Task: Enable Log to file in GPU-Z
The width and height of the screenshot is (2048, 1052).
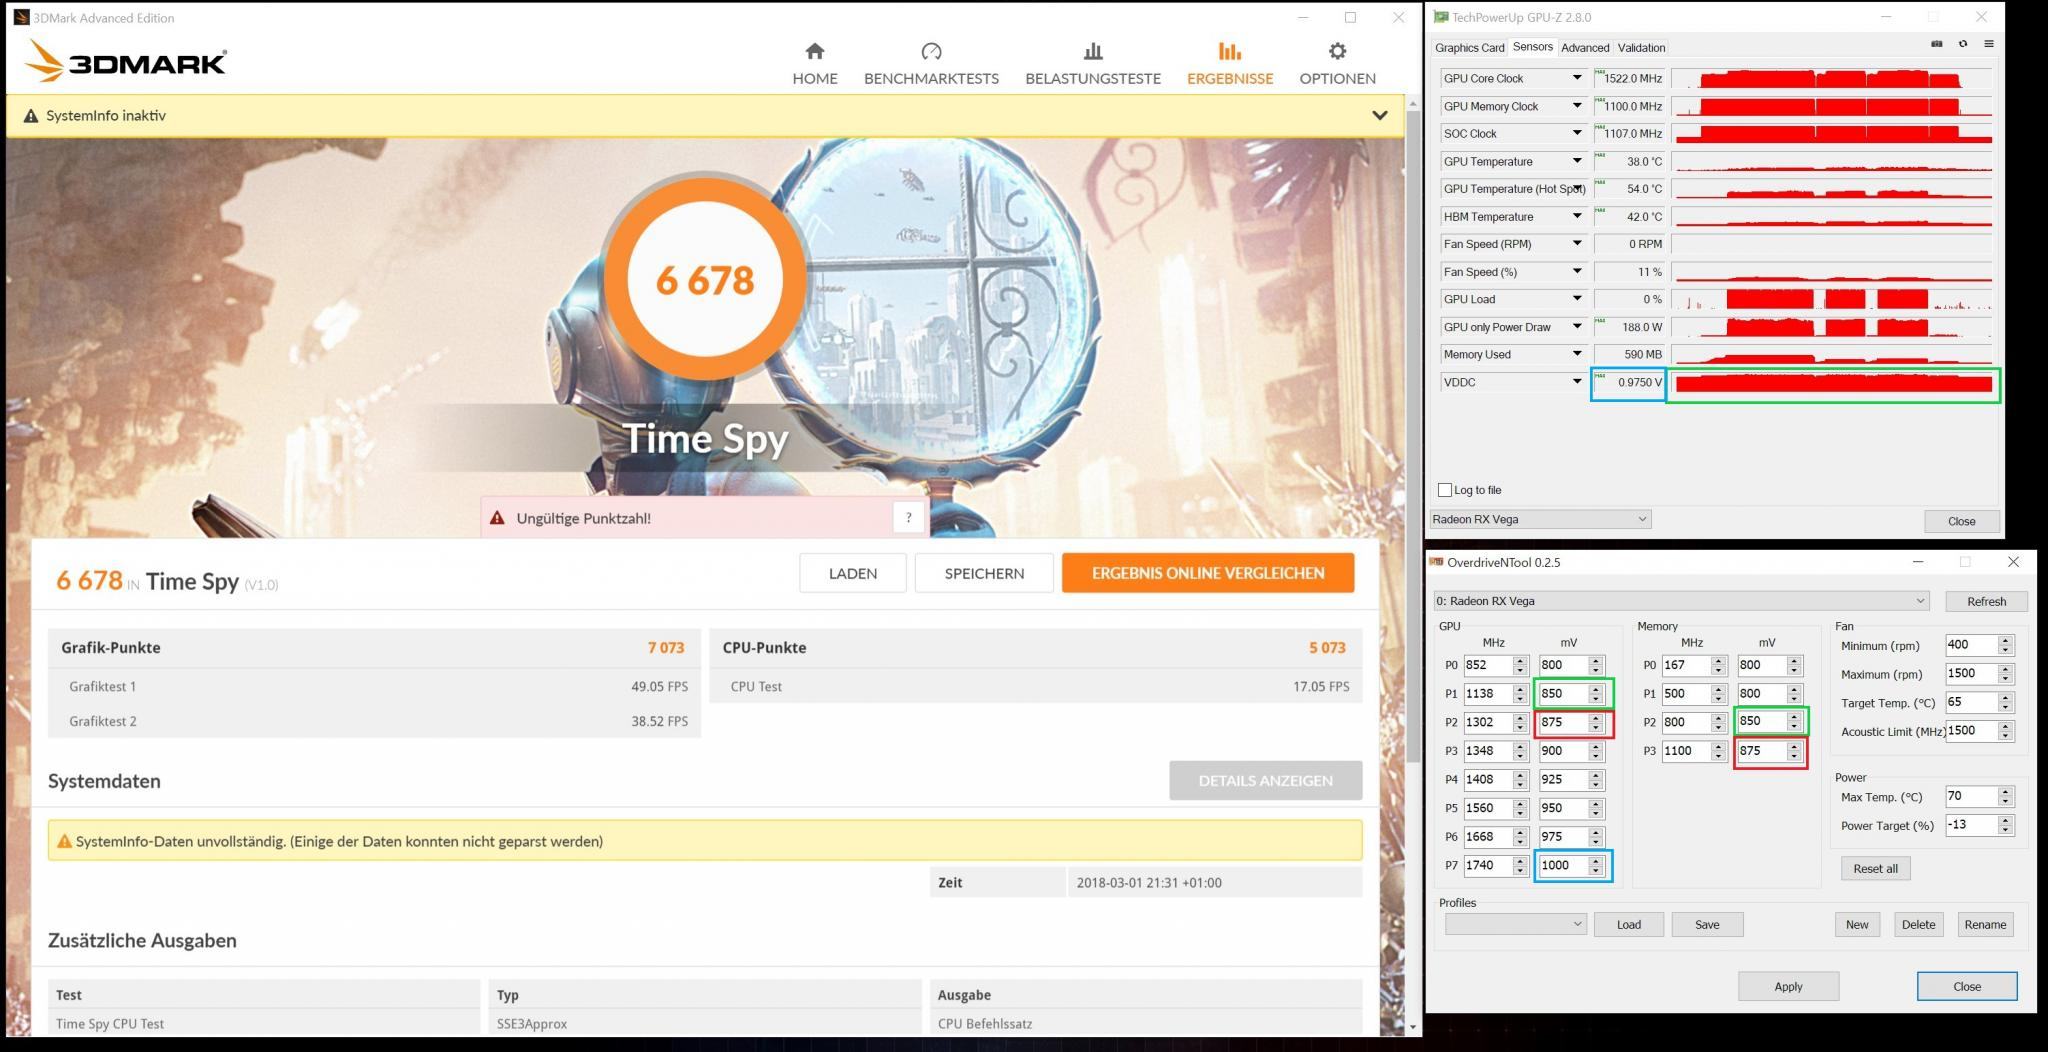Action: click(x=1445, y=490)
